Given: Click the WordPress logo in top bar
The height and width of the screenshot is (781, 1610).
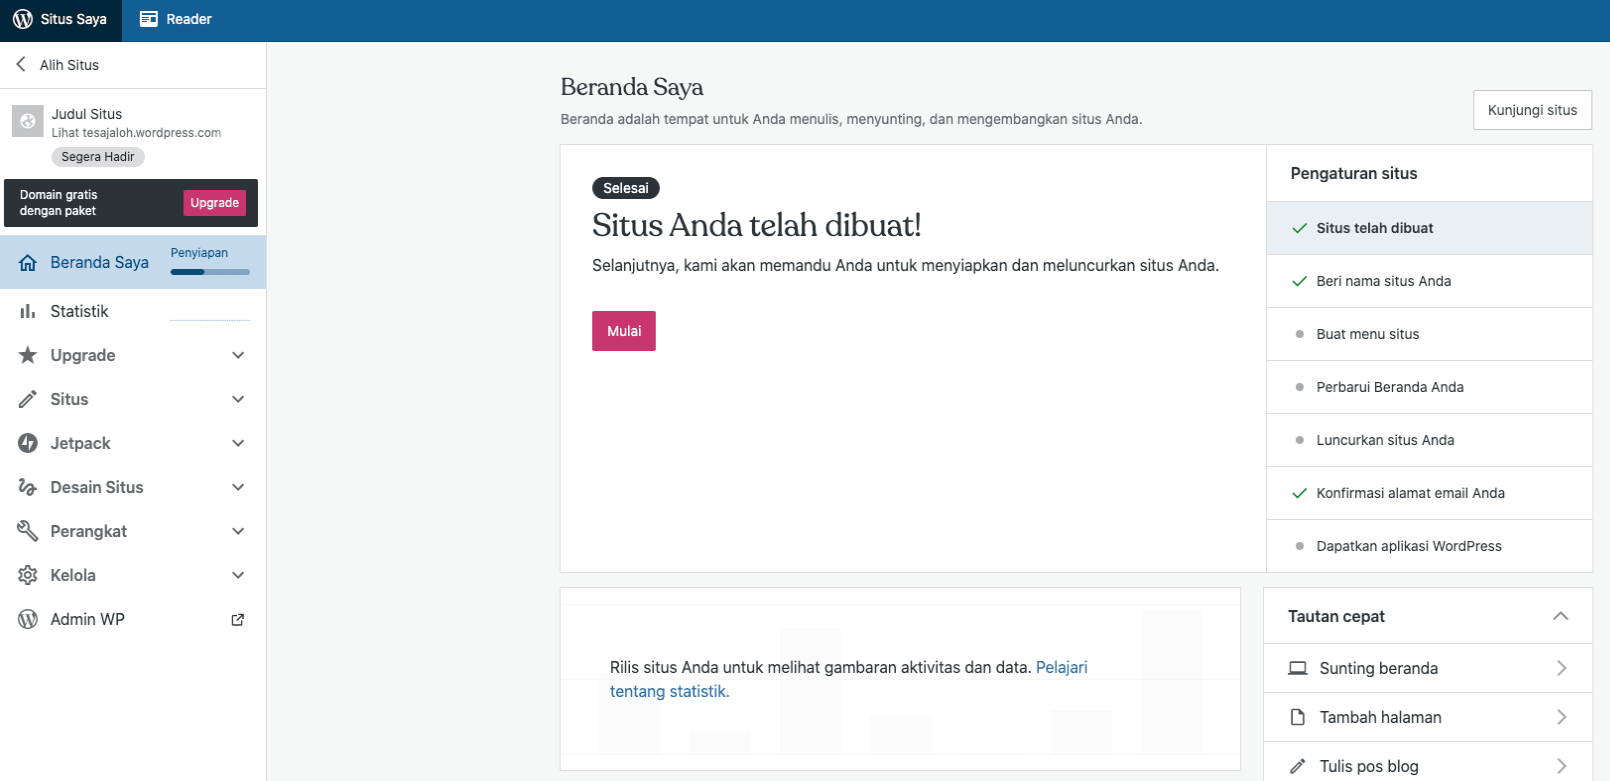Looking at the screenshot, I should click(22, 19).
